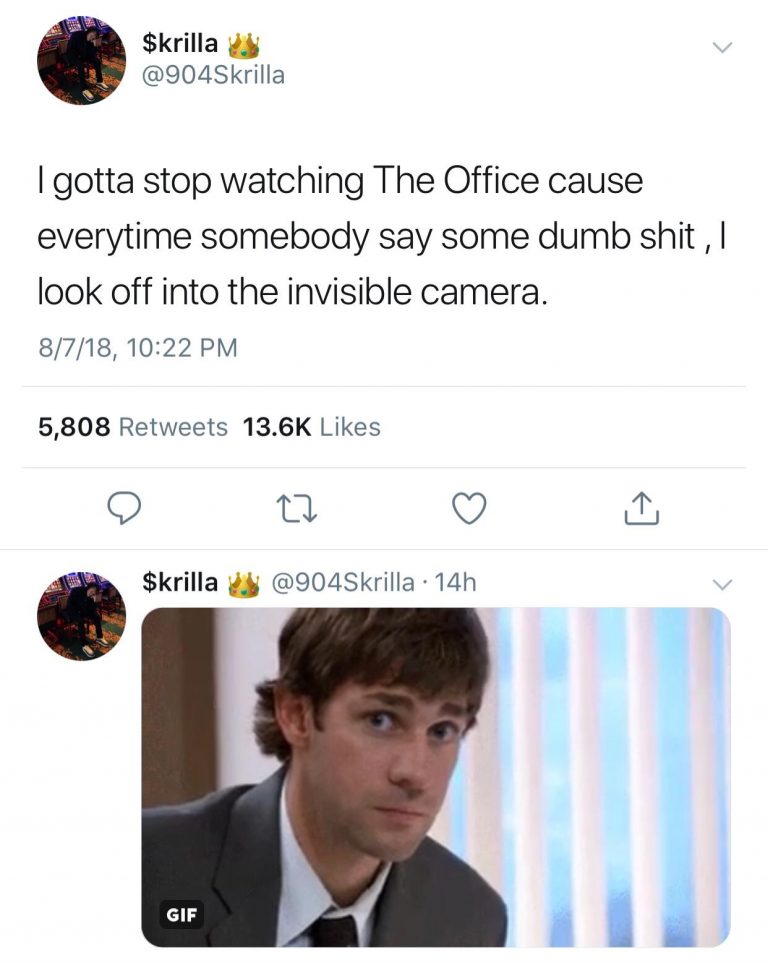Click the 14h reply timestamp

click(455, 582)
